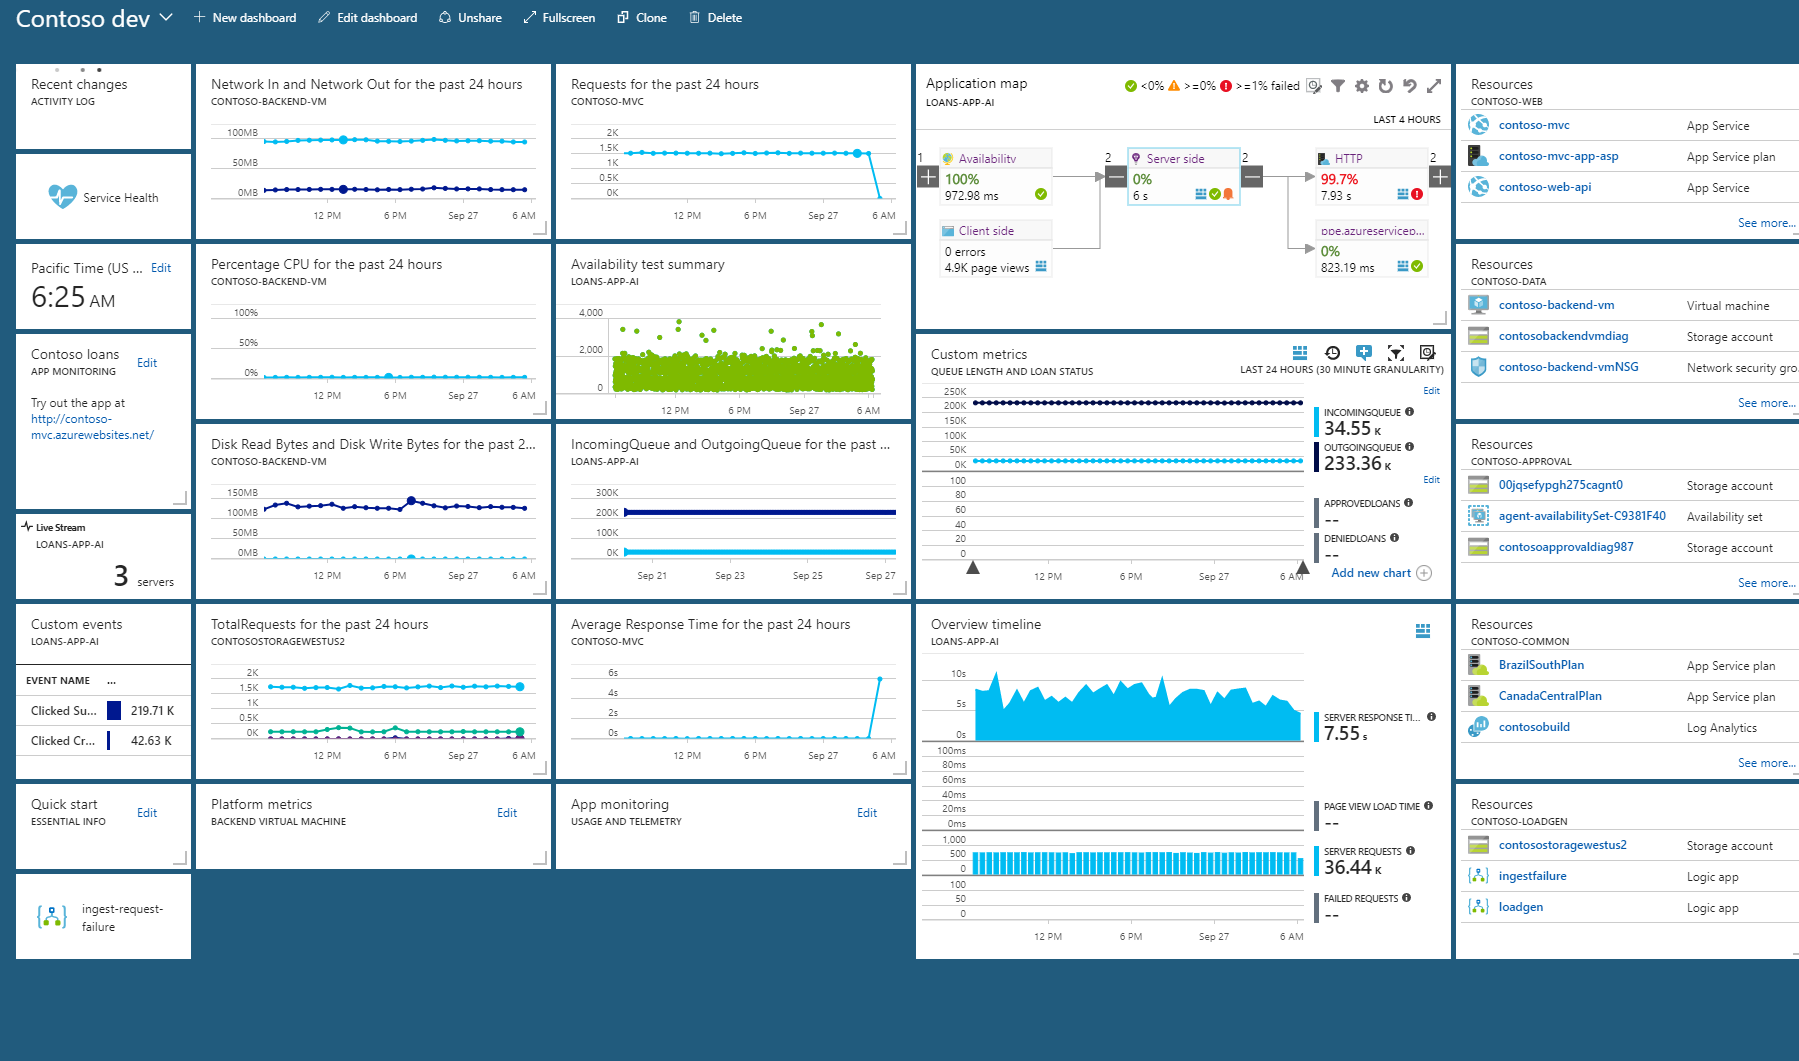1799x1061 pixels.
Task: Click Edit on the Platform metrics tile
Action: [x=507, y=813]
